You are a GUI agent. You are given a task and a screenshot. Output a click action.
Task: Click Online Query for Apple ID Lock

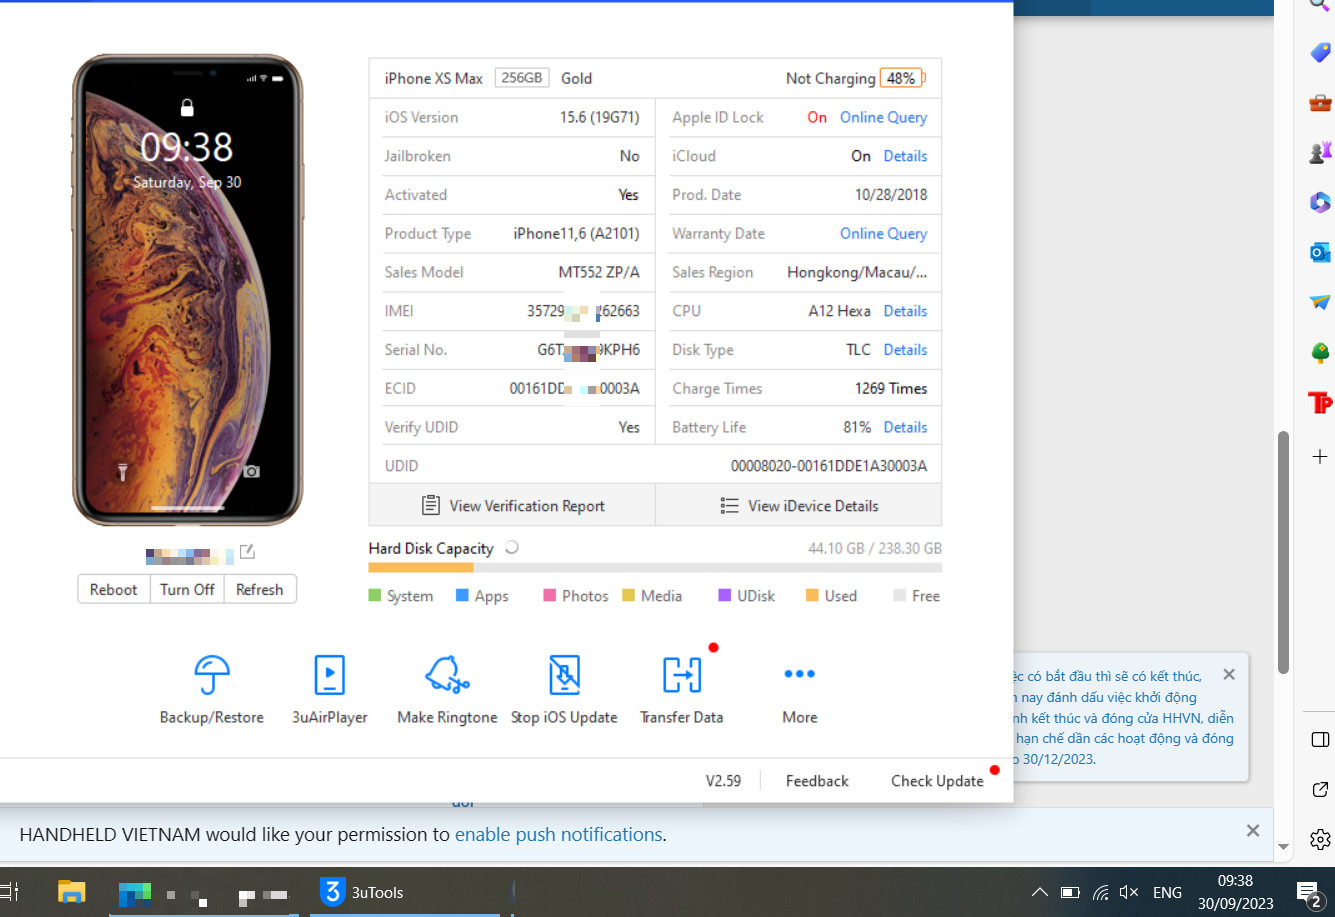click(x=883, y=117)
